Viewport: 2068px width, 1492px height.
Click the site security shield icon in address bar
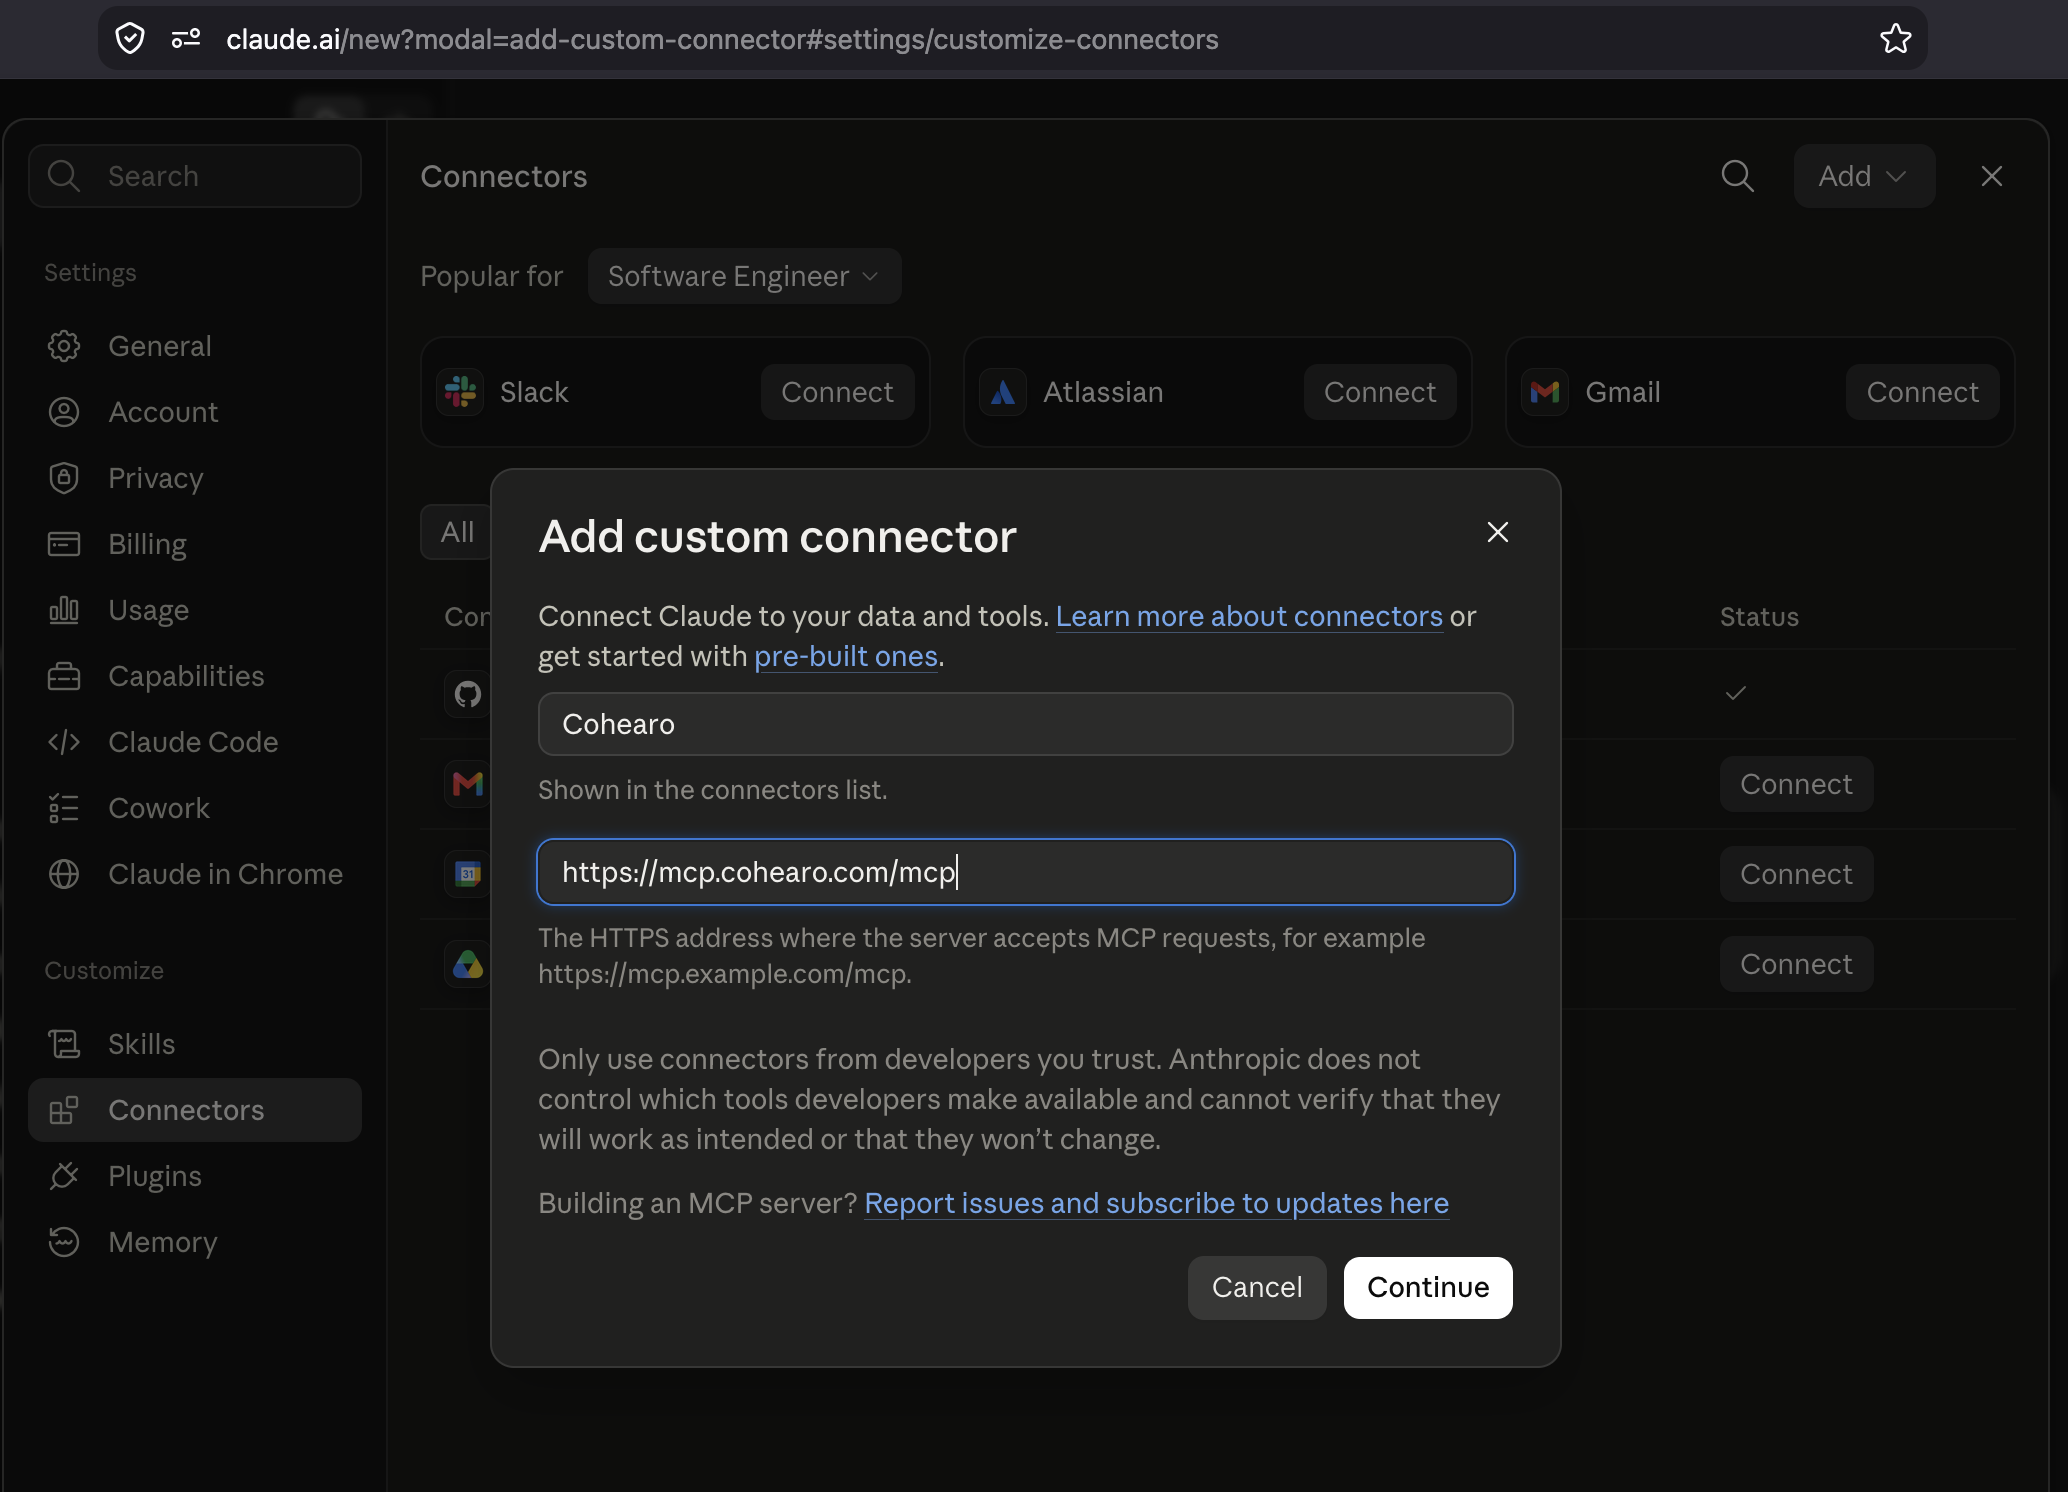tap(130, 39)
